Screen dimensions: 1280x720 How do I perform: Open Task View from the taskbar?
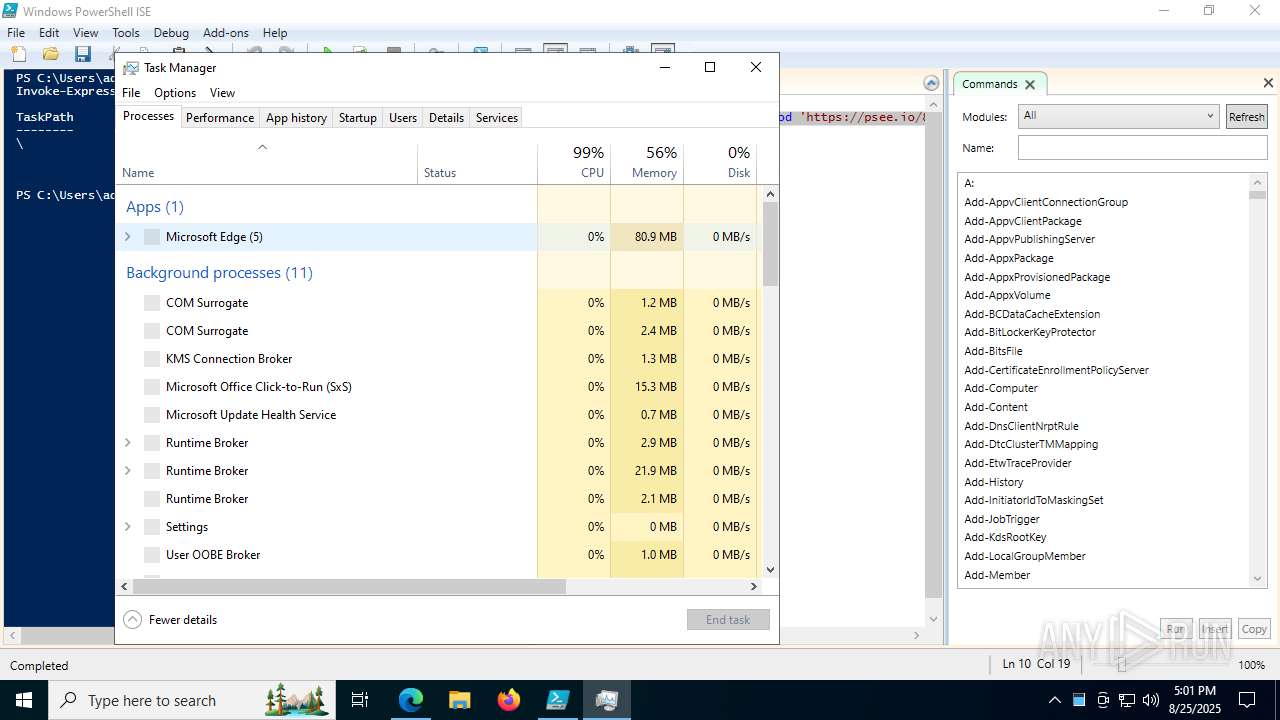point(360,700)
